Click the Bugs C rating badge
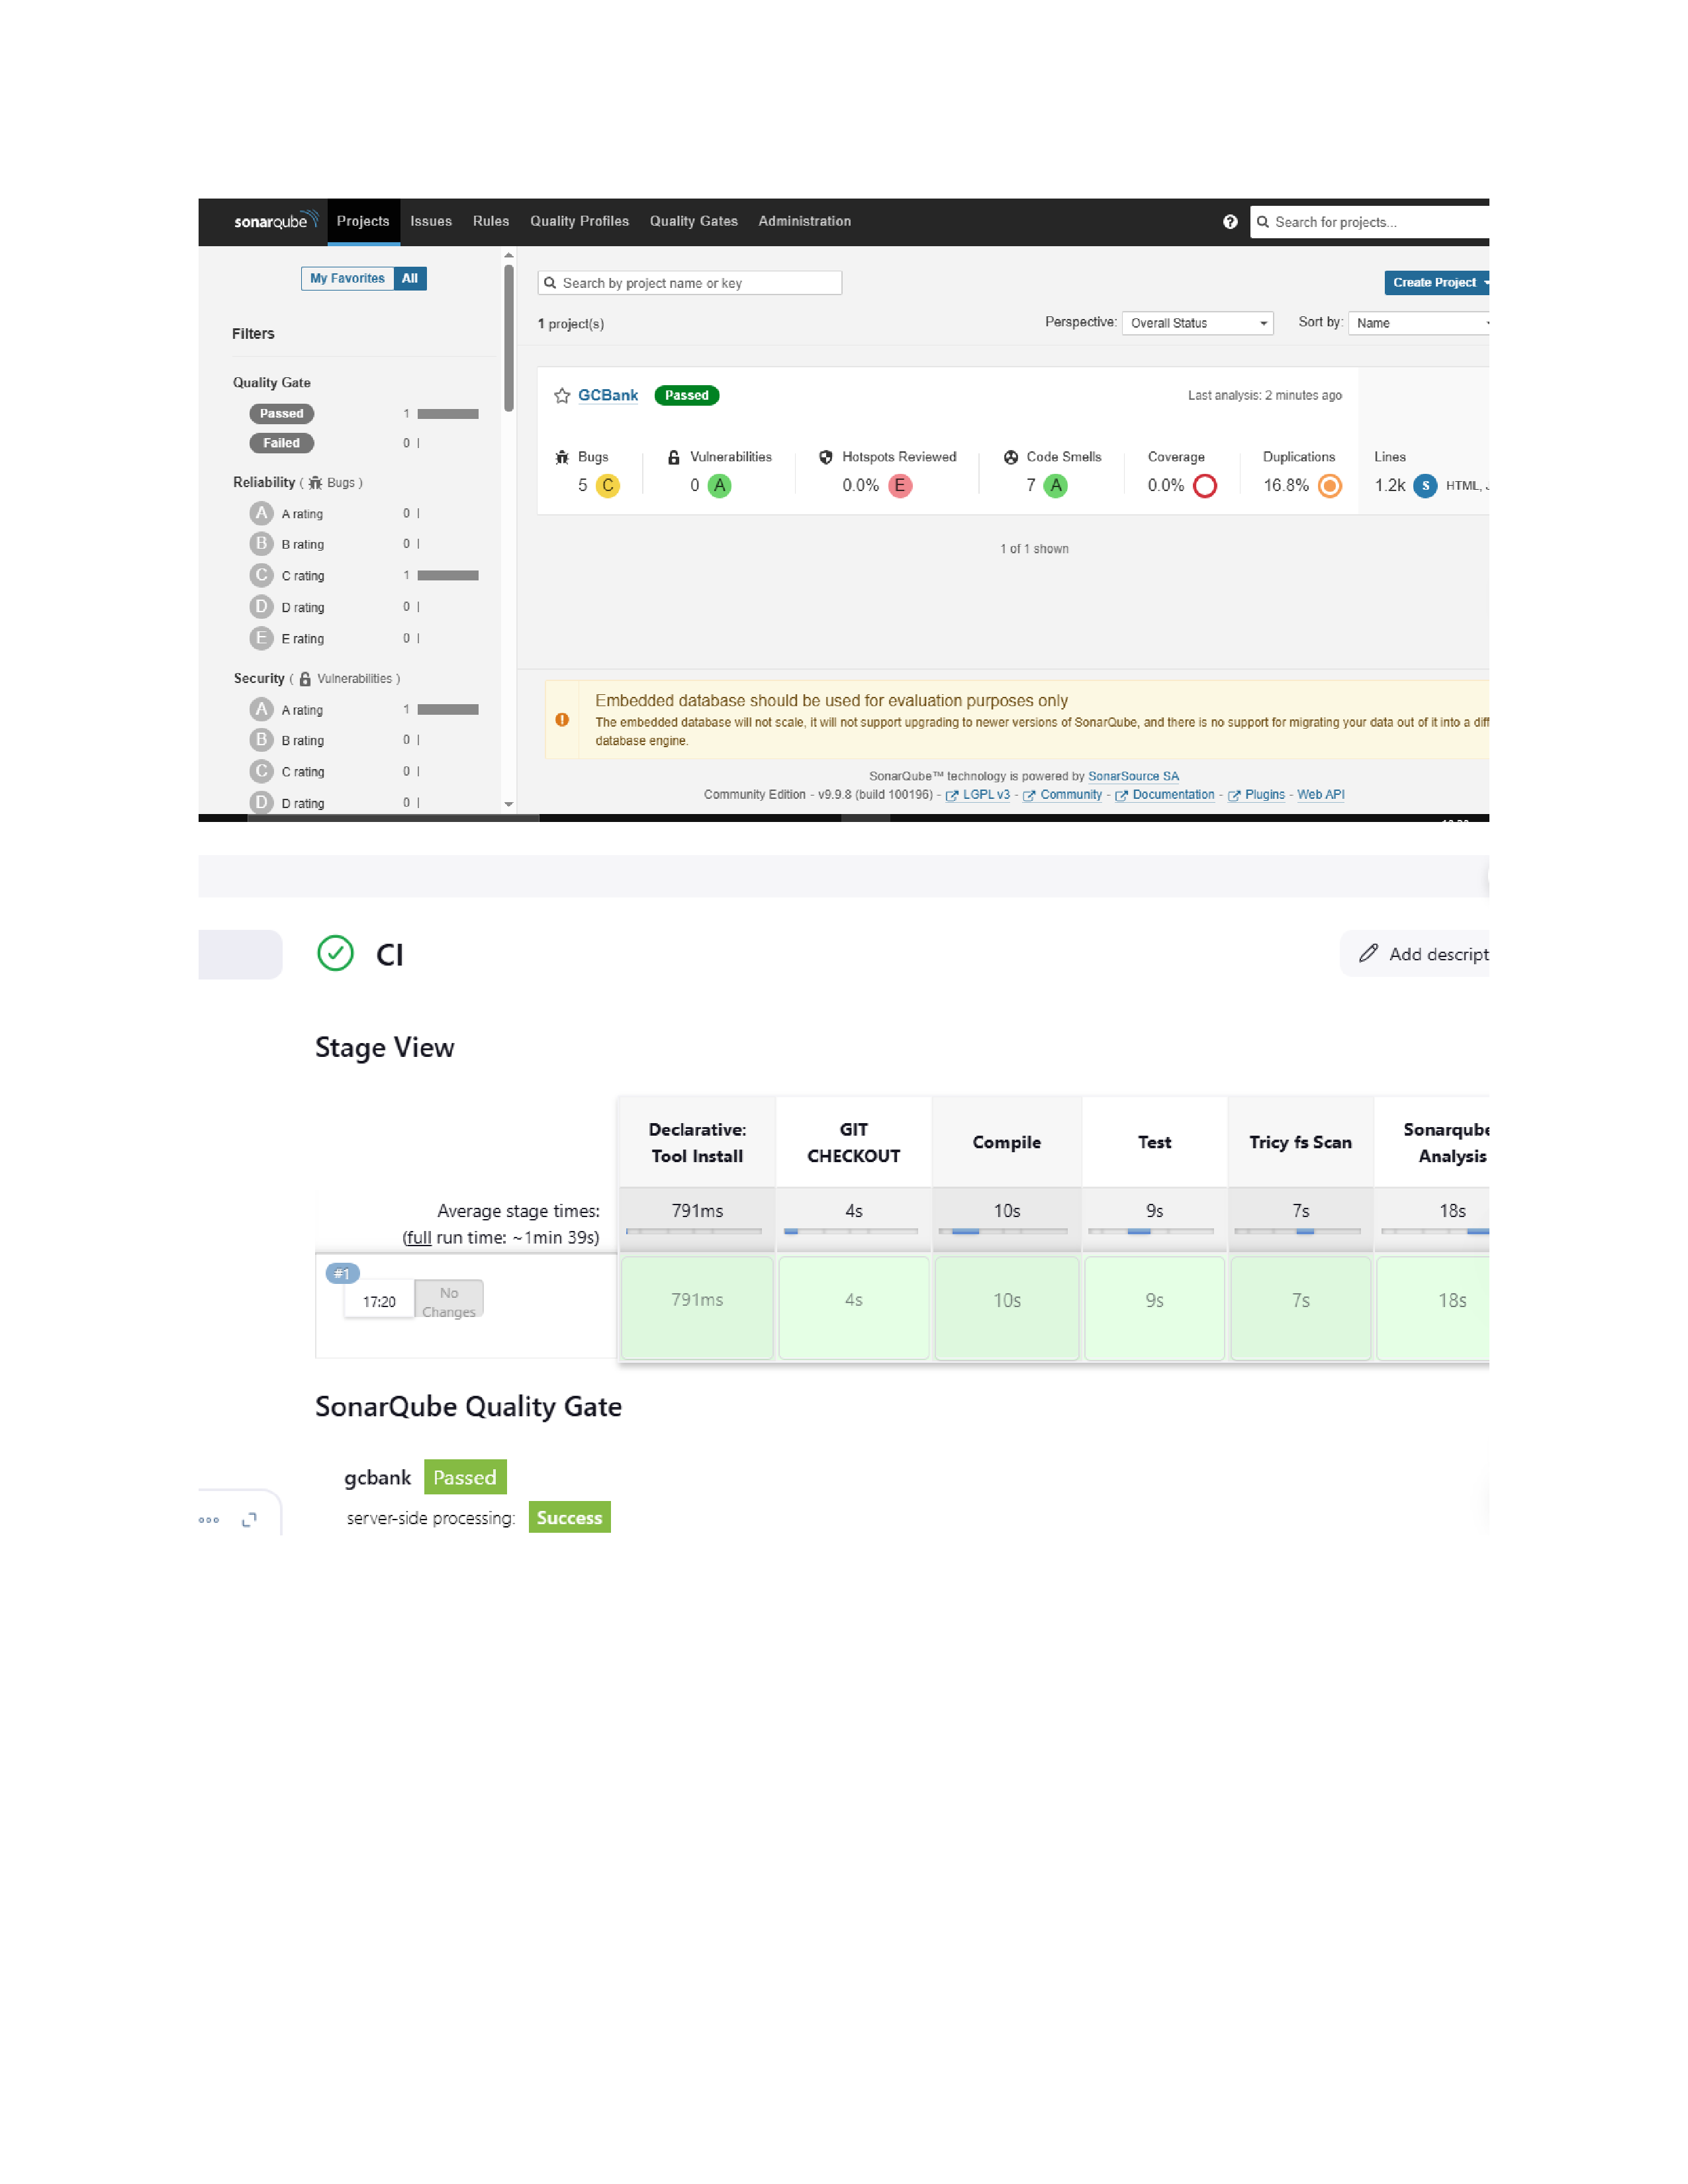Screen dimensions: 1688x2184 coord(607,486)
